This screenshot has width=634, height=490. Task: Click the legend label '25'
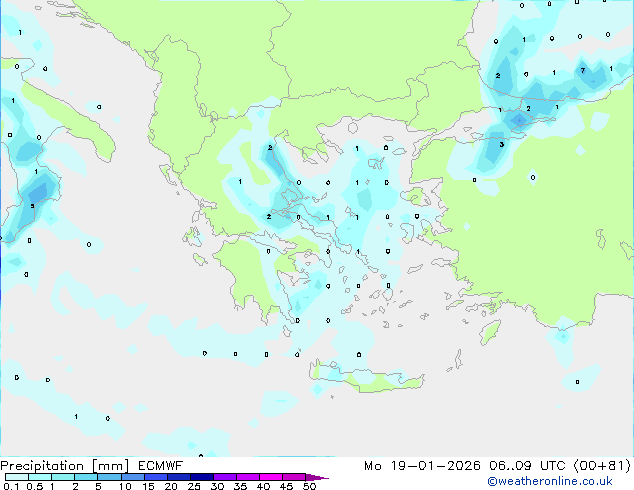point(194,486)
